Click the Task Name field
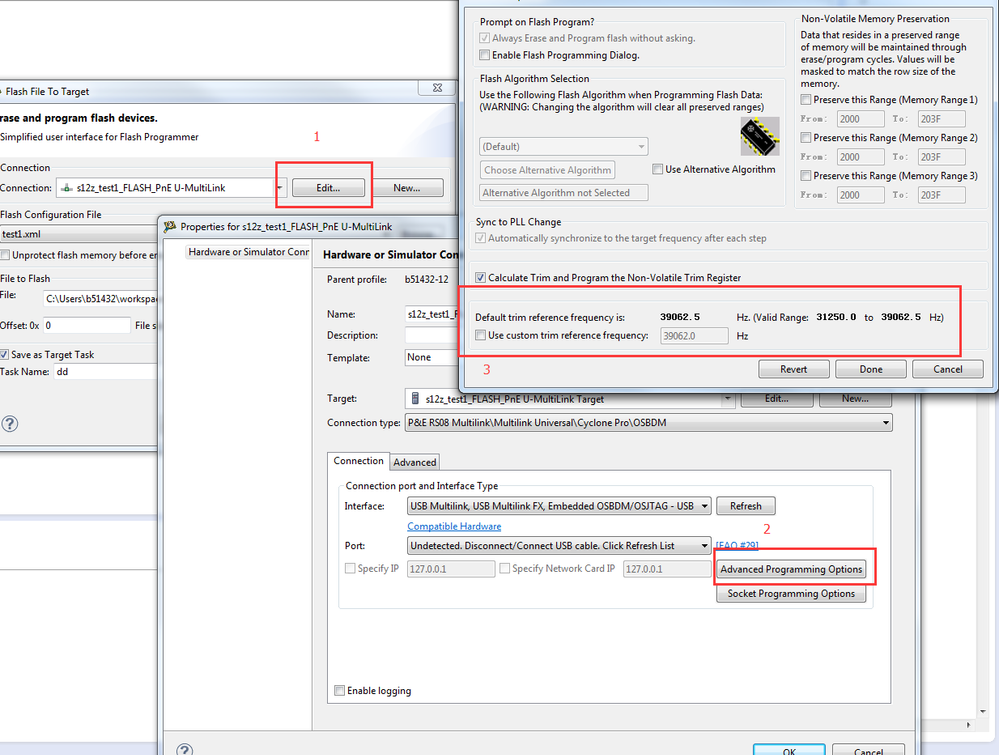Viewport: 999px width, 755px height. click(x=106, y=371)
